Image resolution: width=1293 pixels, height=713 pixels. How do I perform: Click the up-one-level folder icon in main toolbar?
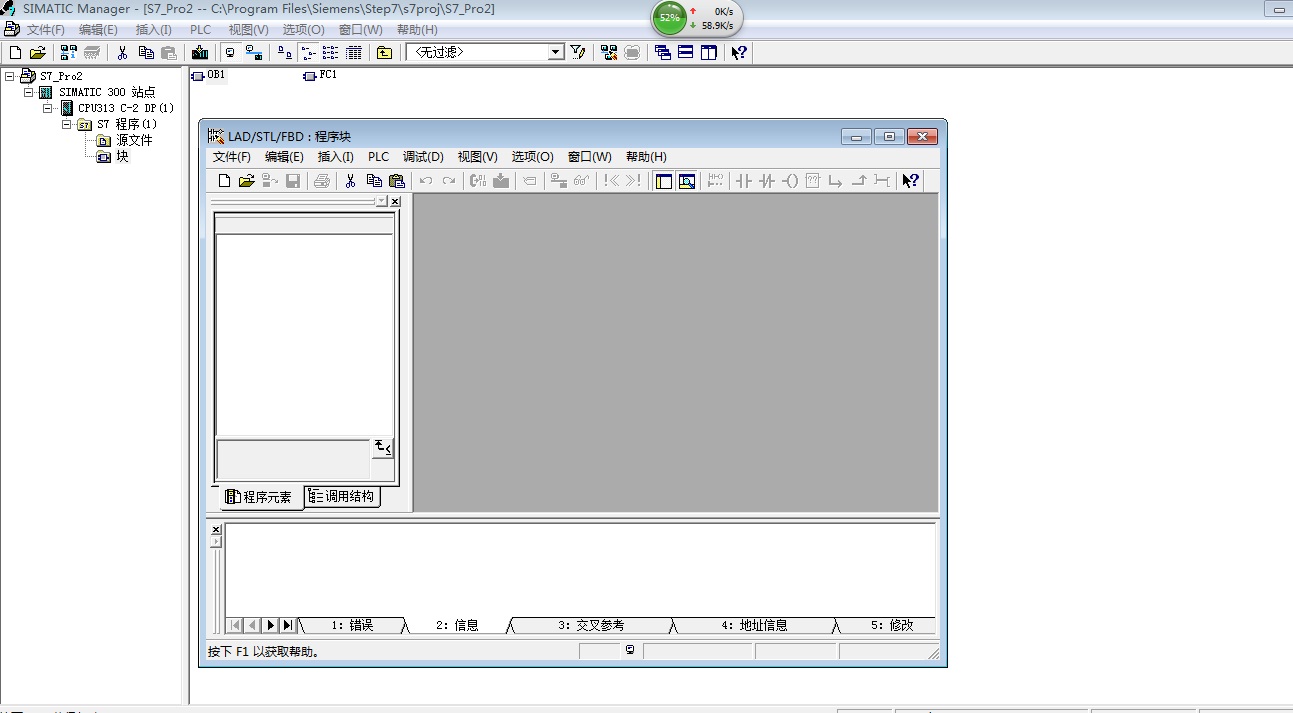tap(384, 52)
